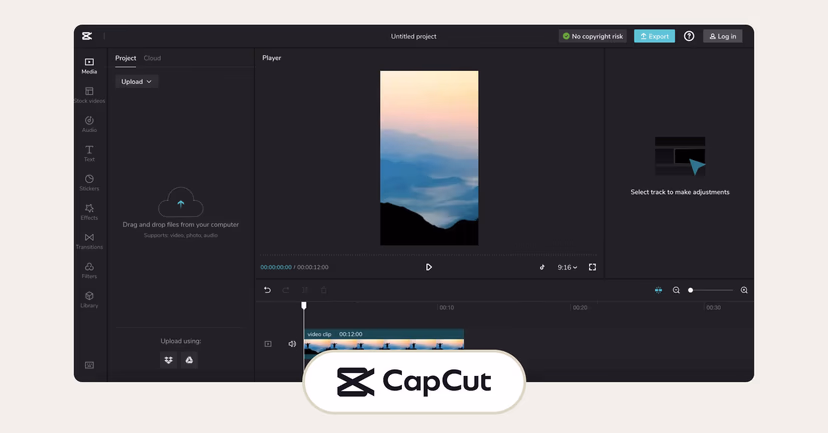Undo the last action in timeline toolbar
Viewport: 828px width, 433px height.
(x=267, y=290)
